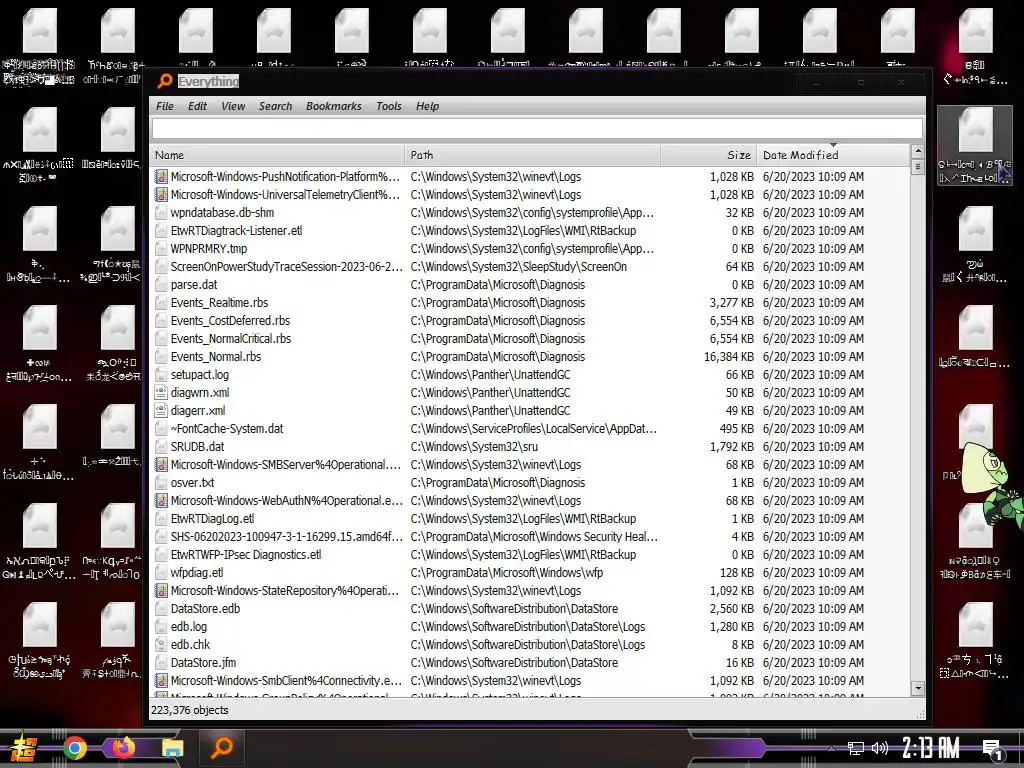The image size is (1024, 768).
Task: Open the Bookmarks menu
Action: (333, 106)
